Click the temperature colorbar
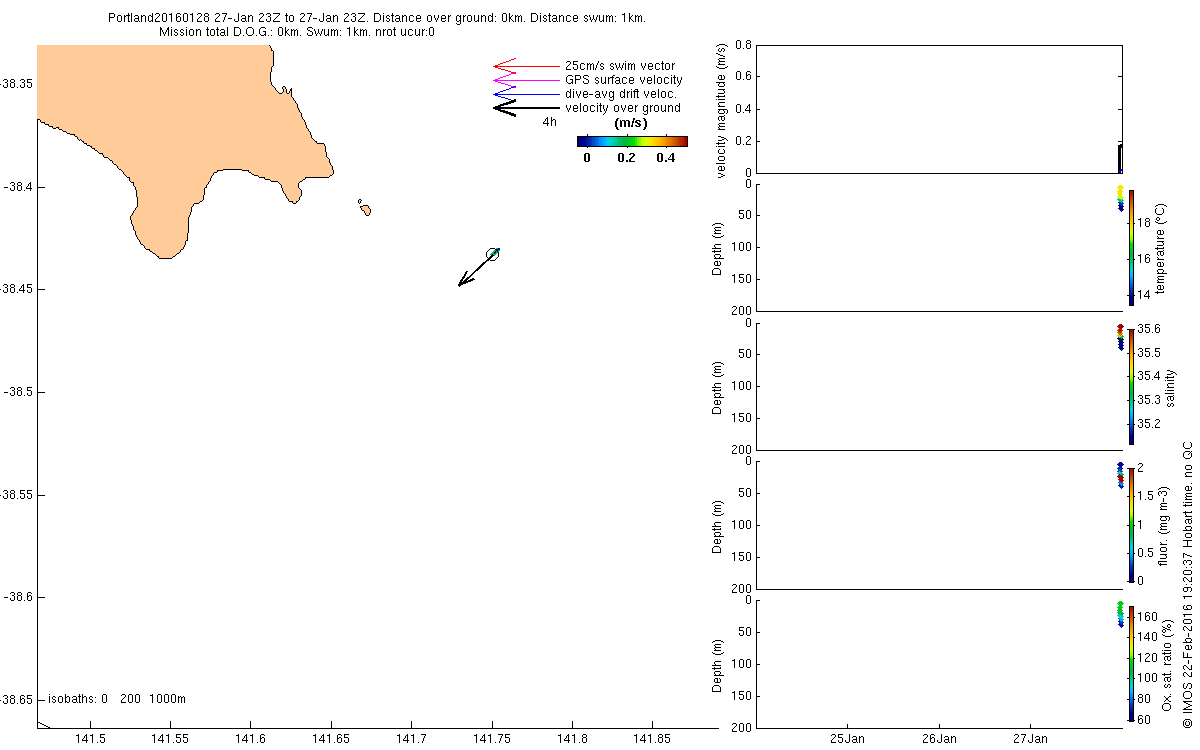 [x=1131, y=247]
